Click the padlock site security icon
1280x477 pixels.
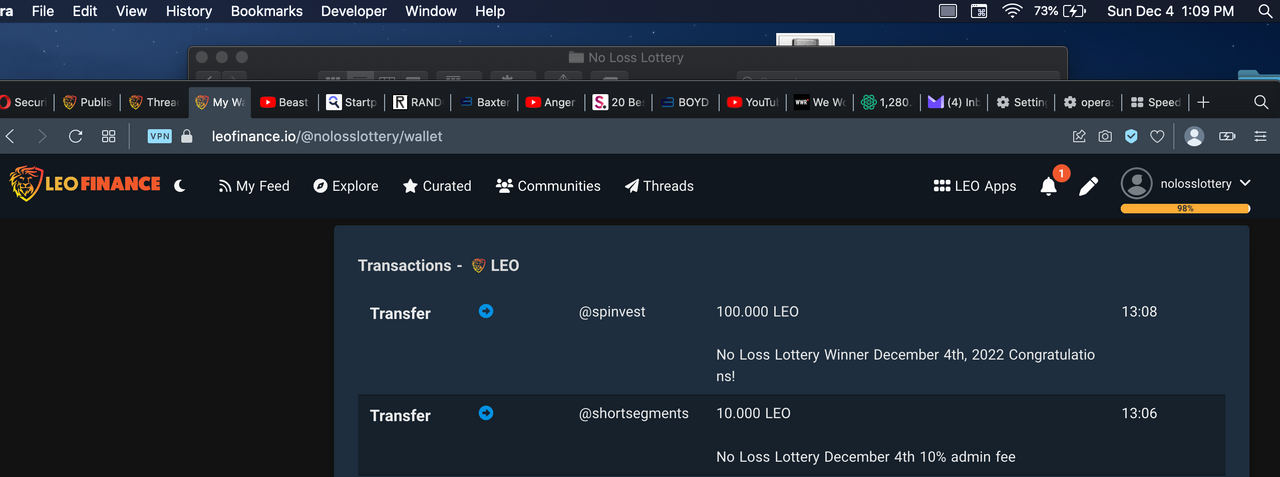(187, 136)
